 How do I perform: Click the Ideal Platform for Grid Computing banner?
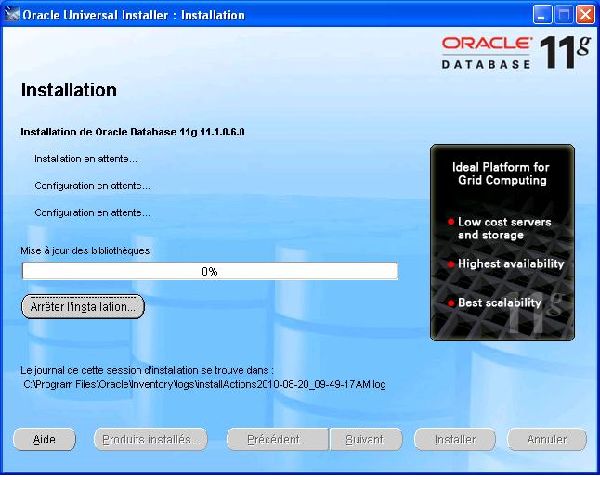(502, 242)
